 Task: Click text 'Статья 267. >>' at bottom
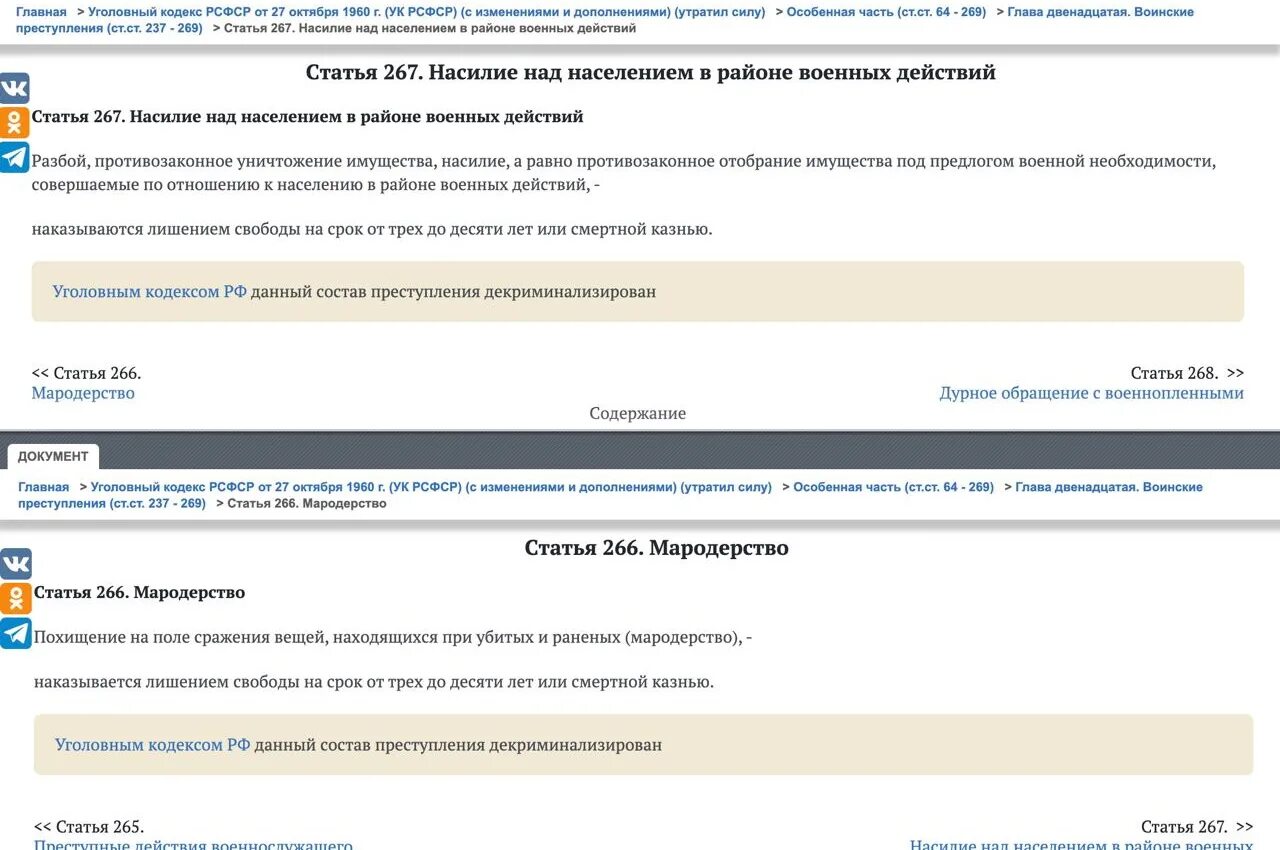click(x=1197, y=827)
